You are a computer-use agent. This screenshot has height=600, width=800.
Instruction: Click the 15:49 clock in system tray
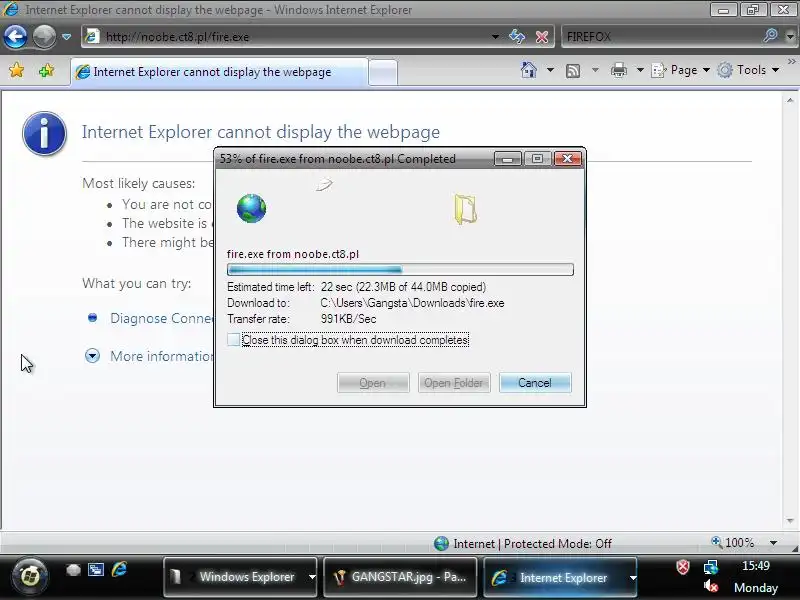(x=756, y=566)
